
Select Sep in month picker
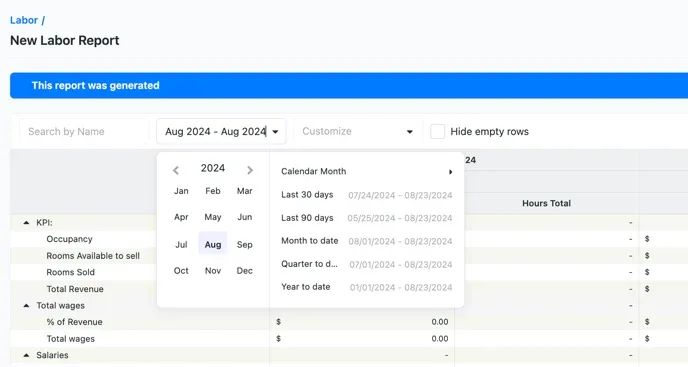[x=244, y=245]
